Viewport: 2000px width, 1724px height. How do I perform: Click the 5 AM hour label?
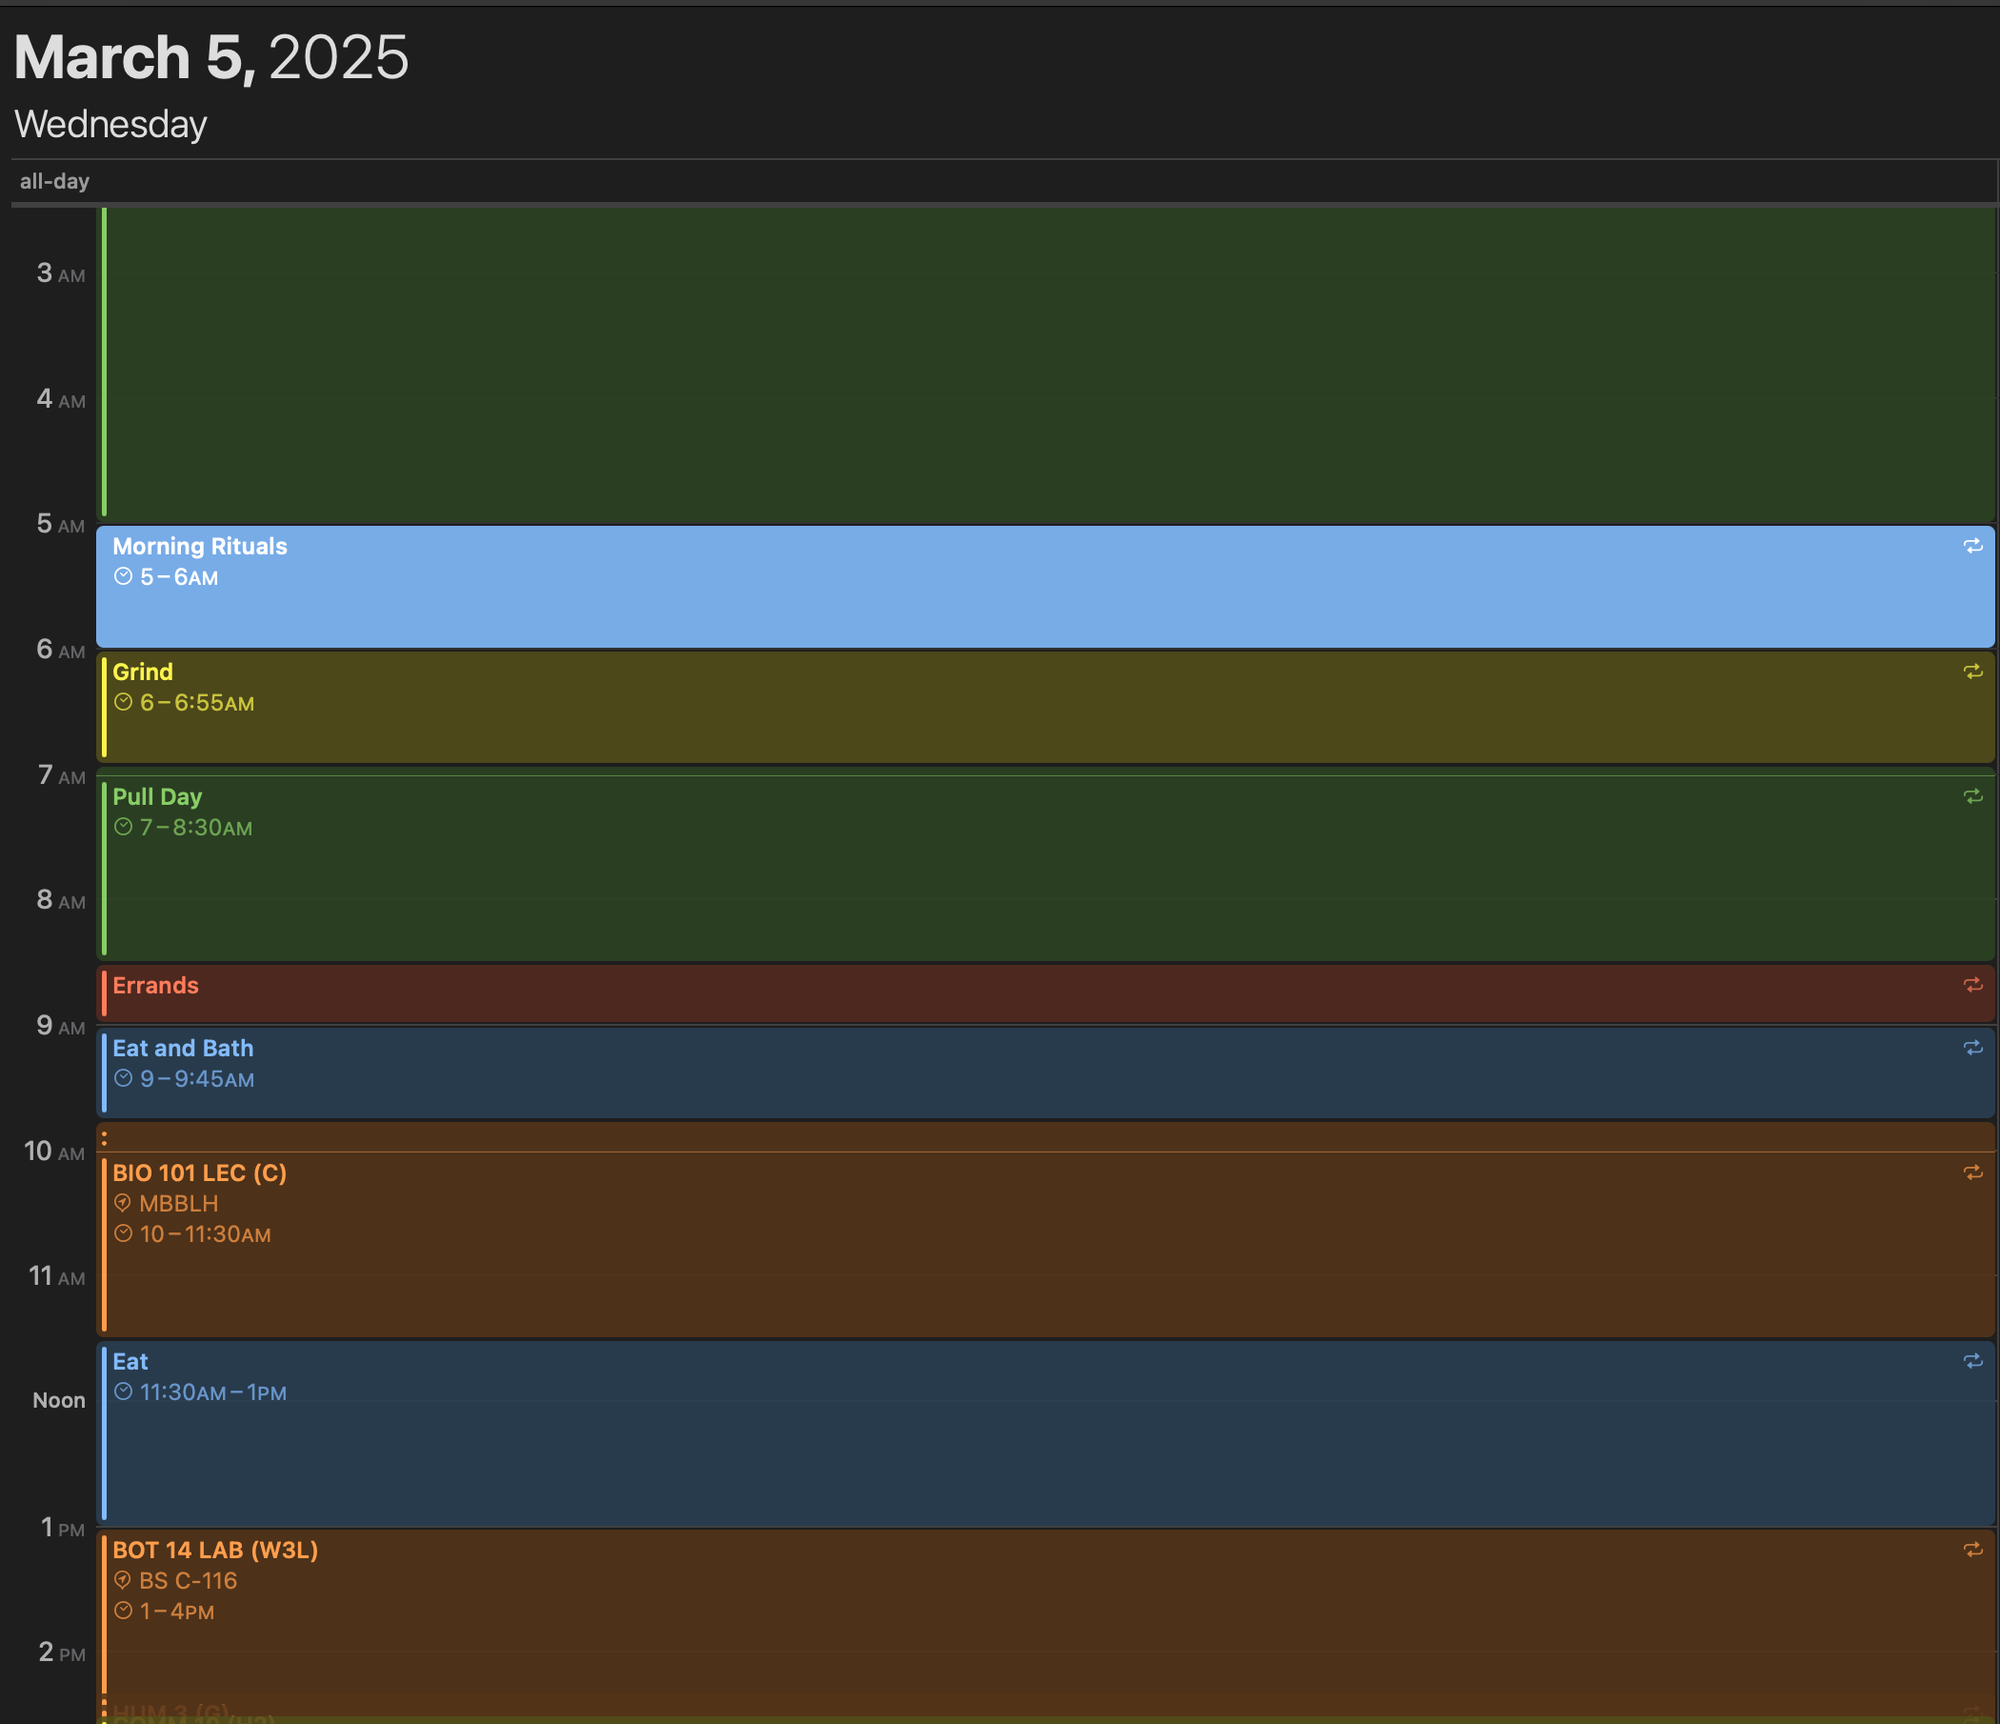click(x=61, y=524)
